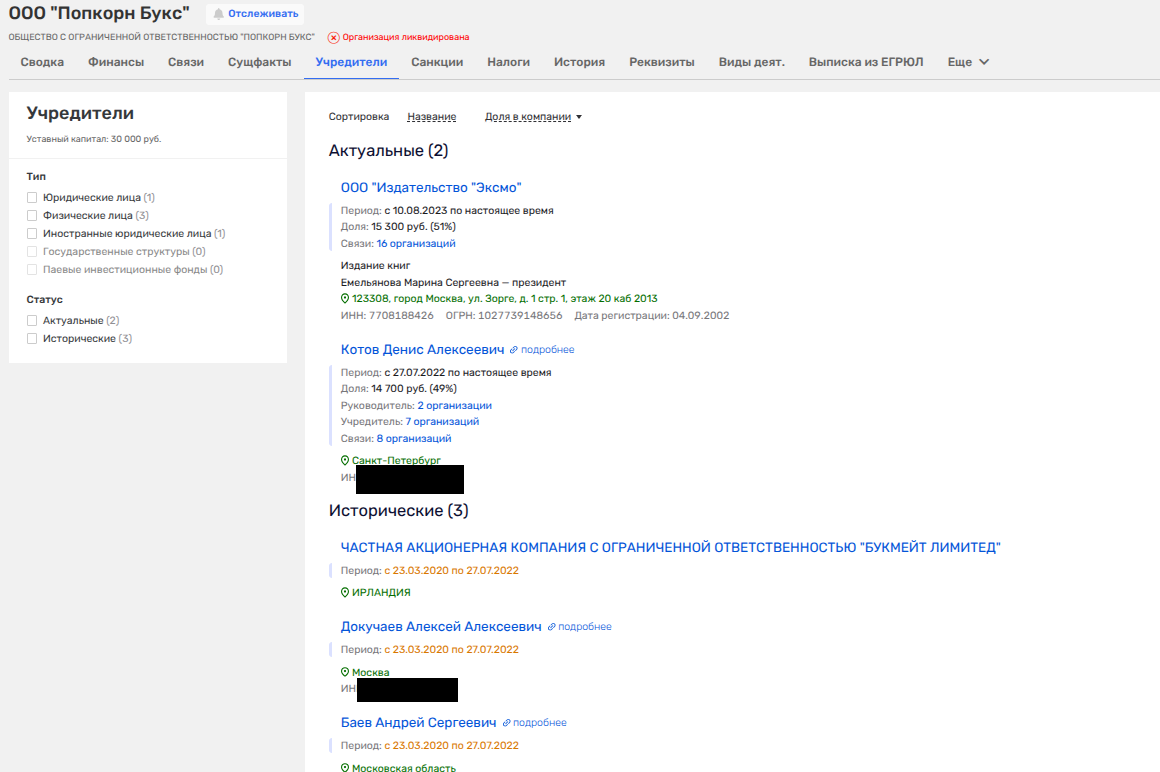Open БУКМЕЙТ ЛИМИТЕД company page
This screenshot has width=1160, height=772.
click(x=670, y=547)
